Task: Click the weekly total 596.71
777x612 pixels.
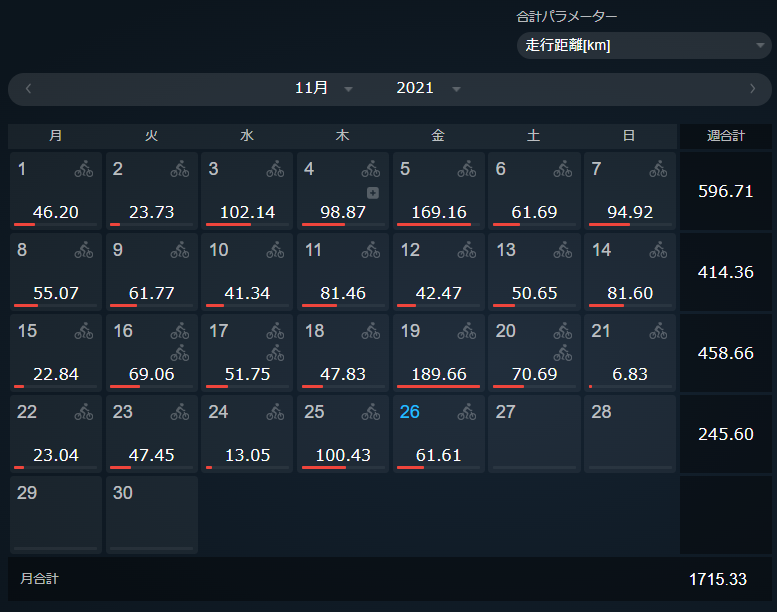Action: 725,191
